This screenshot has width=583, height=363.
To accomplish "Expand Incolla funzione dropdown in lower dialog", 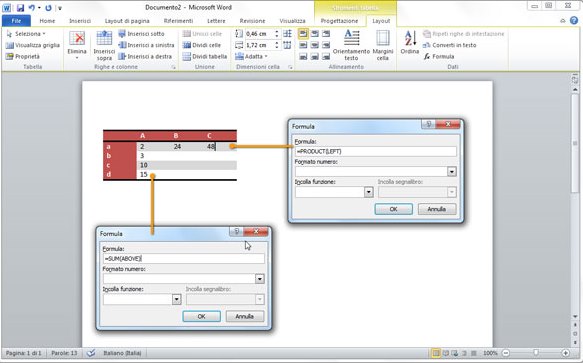I will coord(177,299).
